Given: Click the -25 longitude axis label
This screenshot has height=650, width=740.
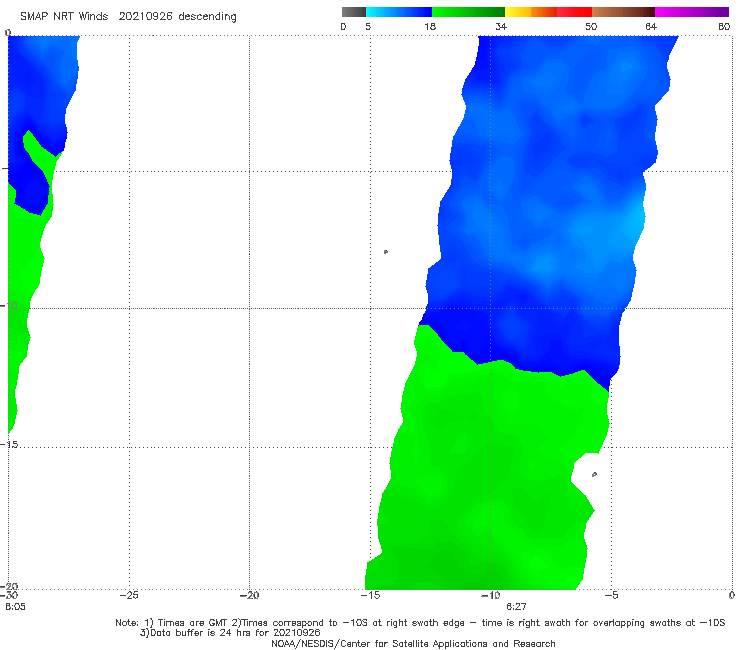Looking at the screenshot, I should [x=129, y=595].
